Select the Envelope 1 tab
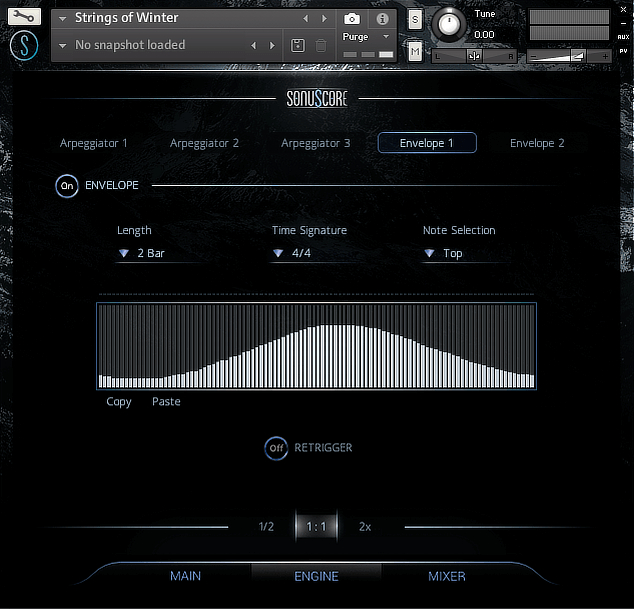The image size is (634, 609). click(x=427, y=143)
